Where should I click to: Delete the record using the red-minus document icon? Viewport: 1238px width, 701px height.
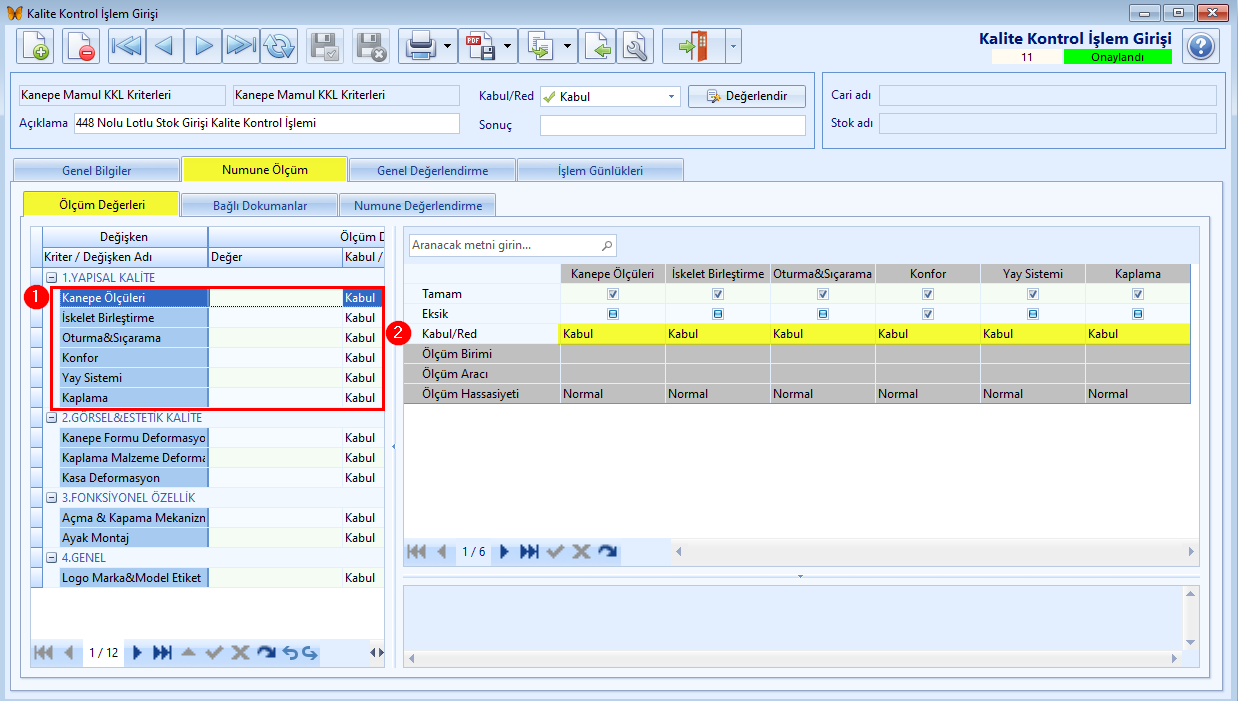coord(81,46)
